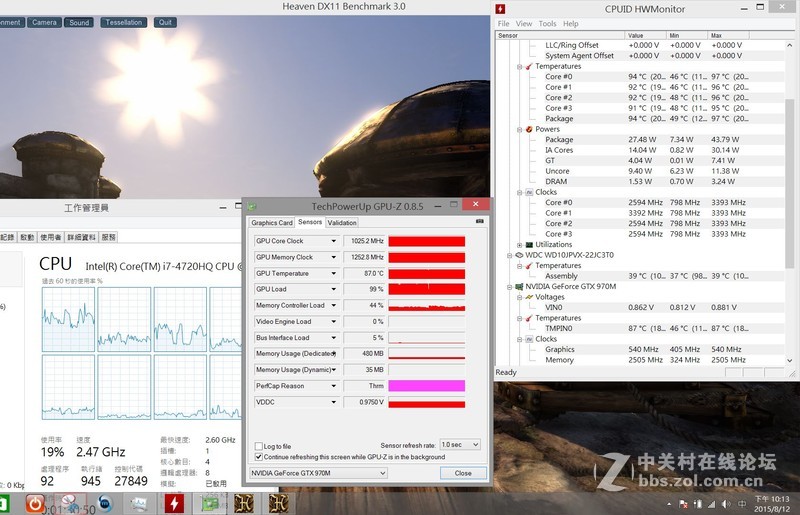Click the GPU-Z title bar icon
This screenshot has height=515, width=800.
[253, 206]
